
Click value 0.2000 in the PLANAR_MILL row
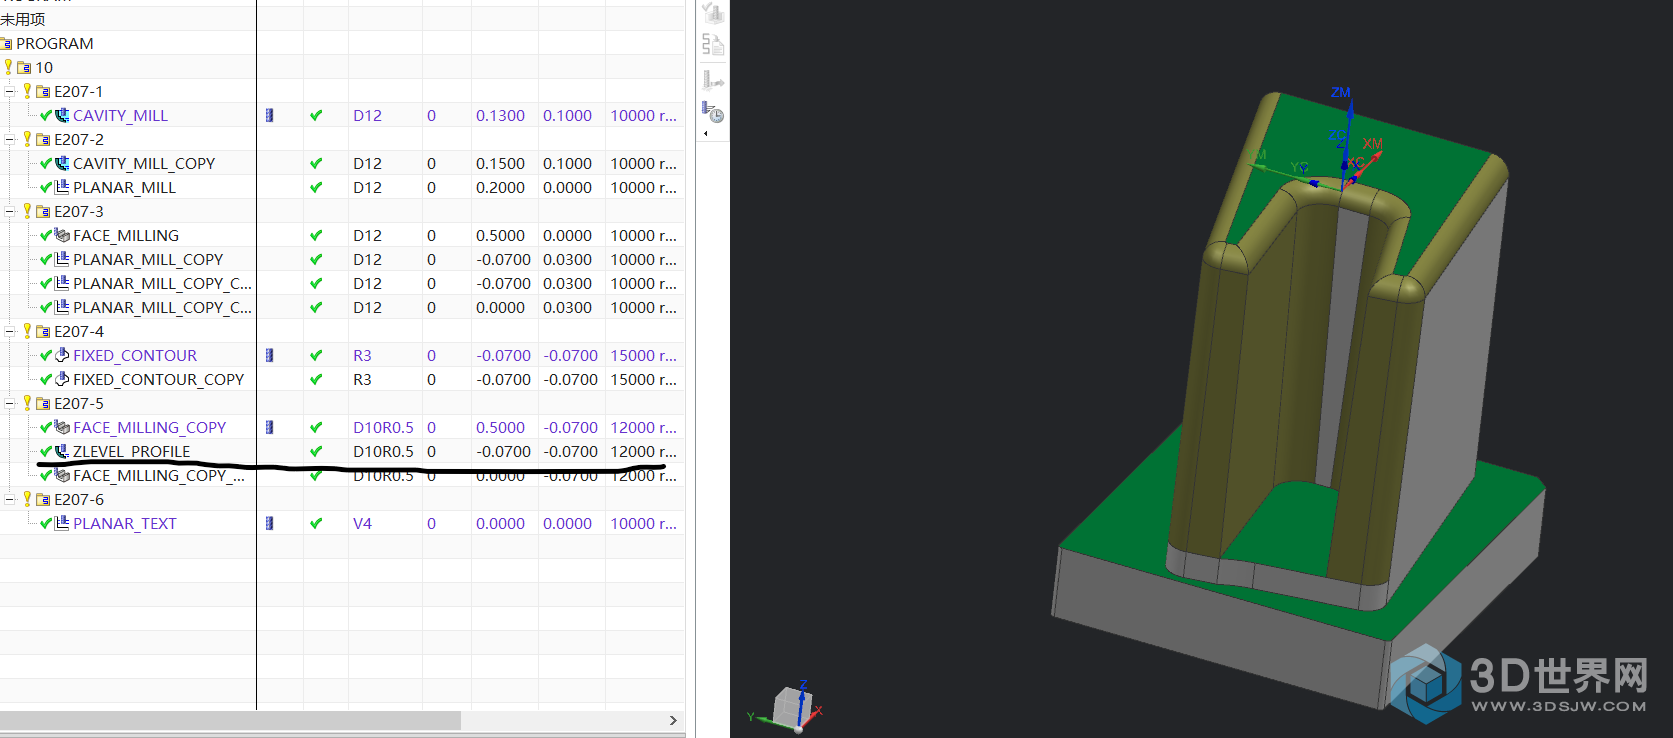[x=500, y=187]
